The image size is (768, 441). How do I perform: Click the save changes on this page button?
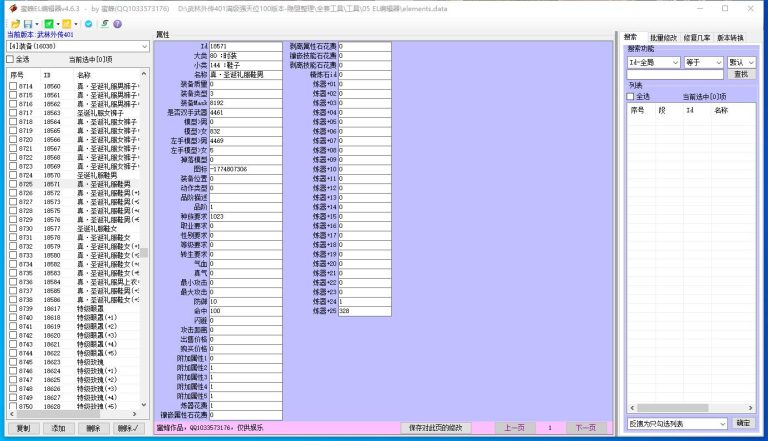[436, 428]
